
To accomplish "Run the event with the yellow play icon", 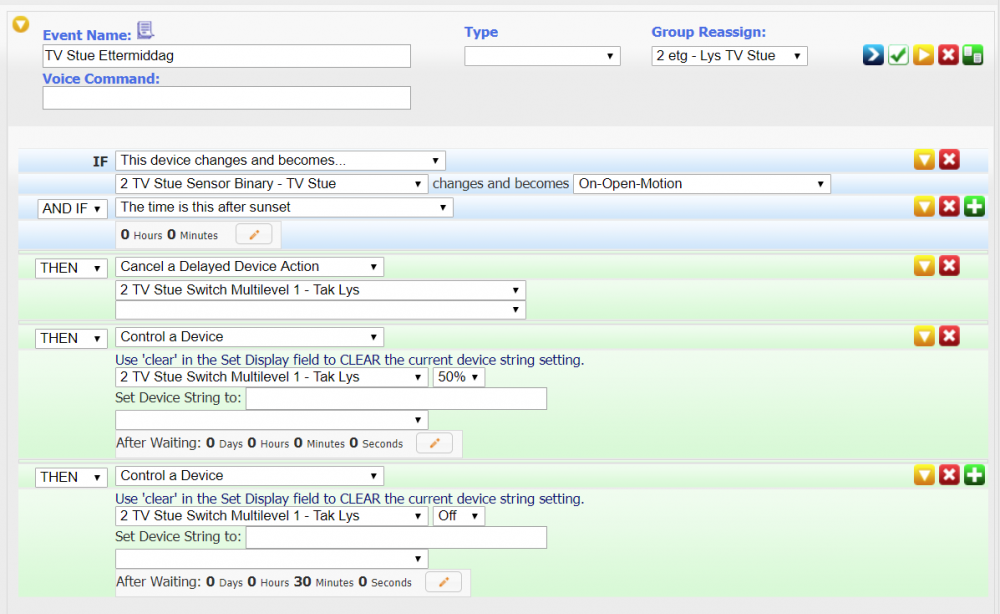I will click(923, 56).
